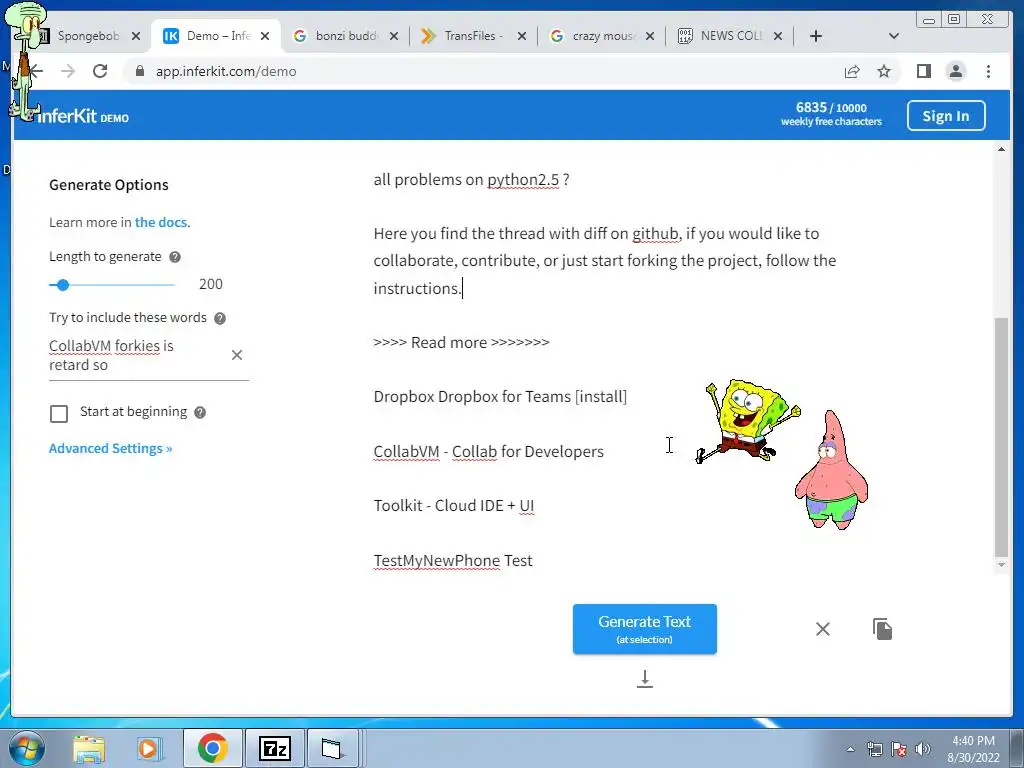Click the include these words text field
This screenshot has width=1024, height=768.
136,355
